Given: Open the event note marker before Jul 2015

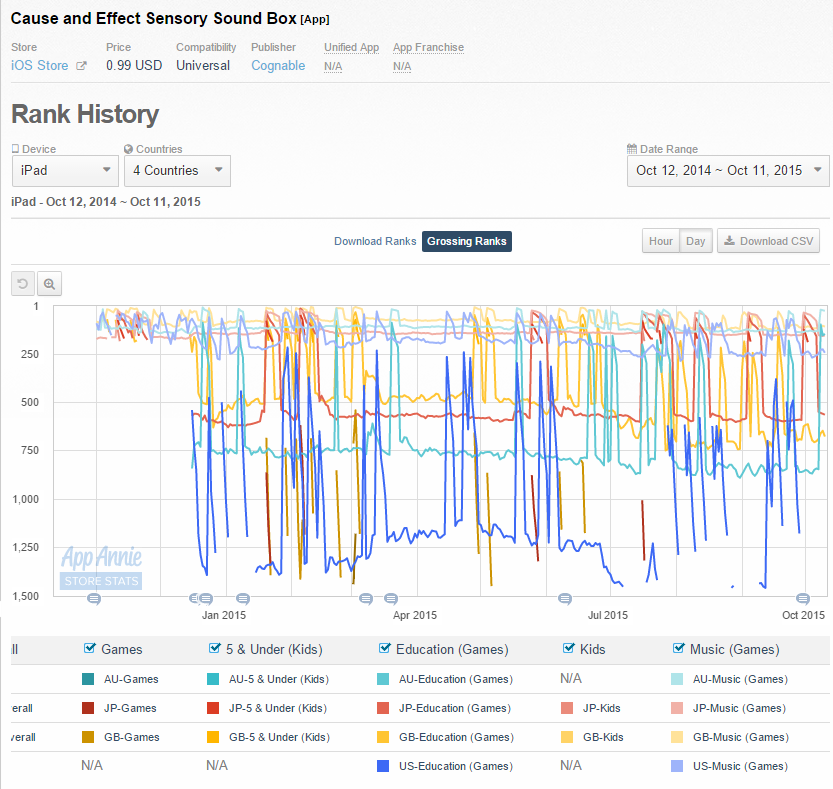Looking at the screenshot, I should pyautogui.click(x=565, y=599).
